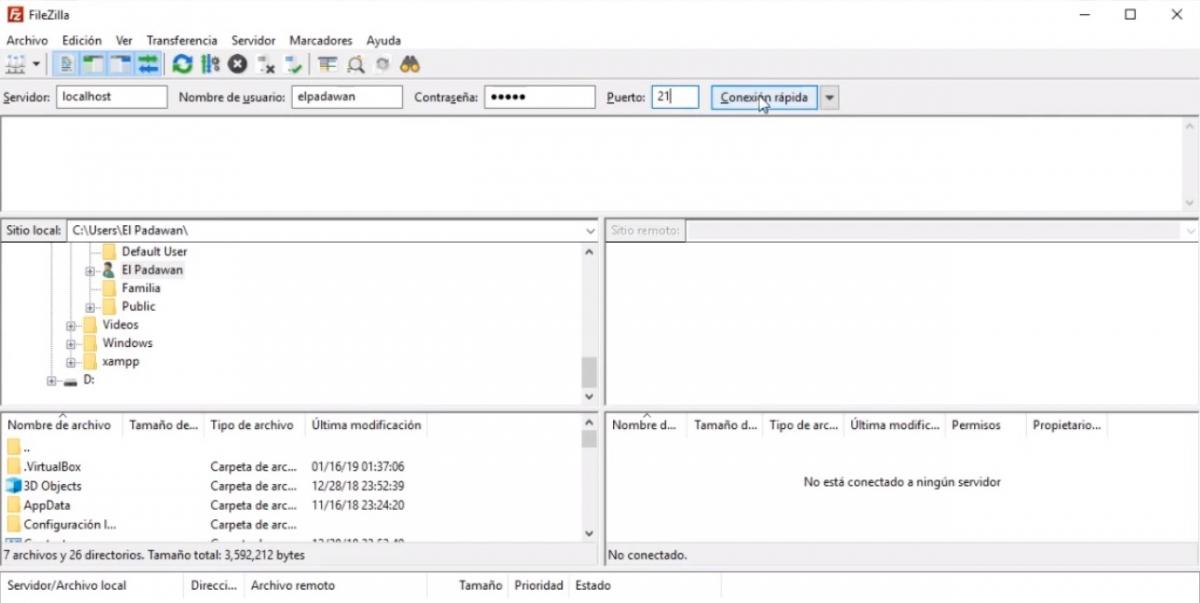Click the Puerto port field
1200x603 pixels.
click(x=675, y=97)
